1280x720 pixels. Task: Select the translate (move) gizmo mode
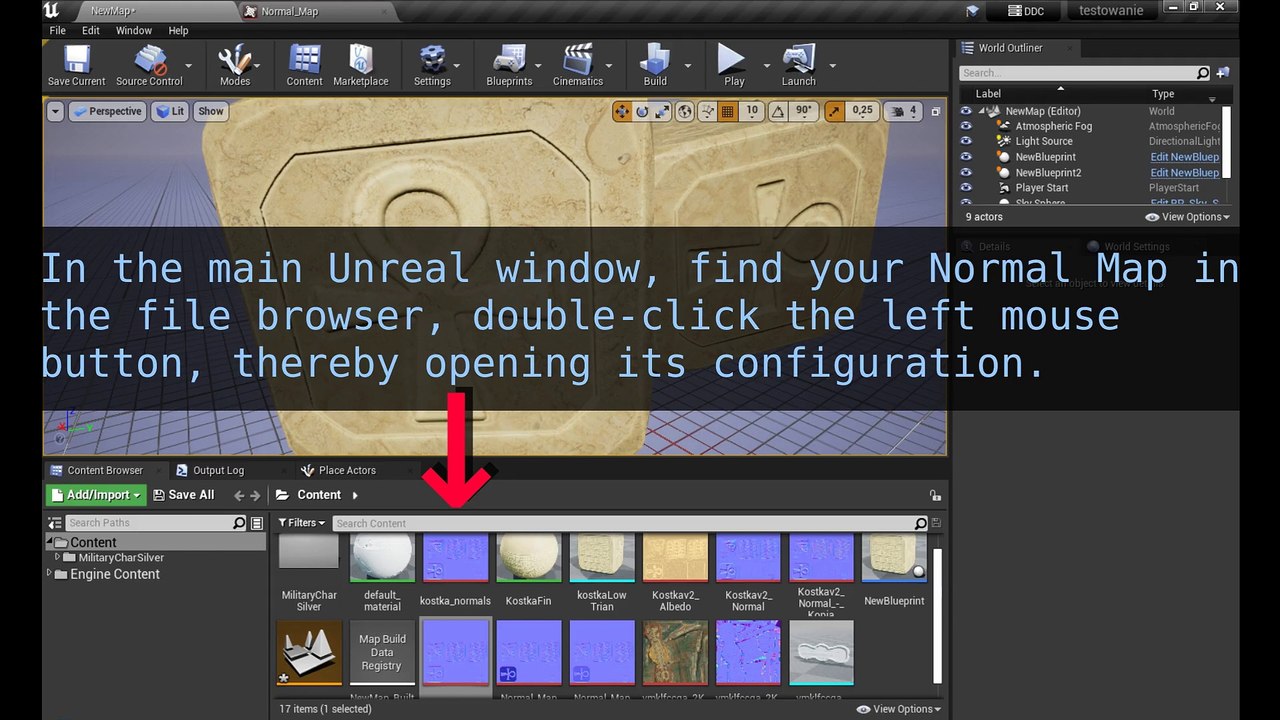pos(621,111)
